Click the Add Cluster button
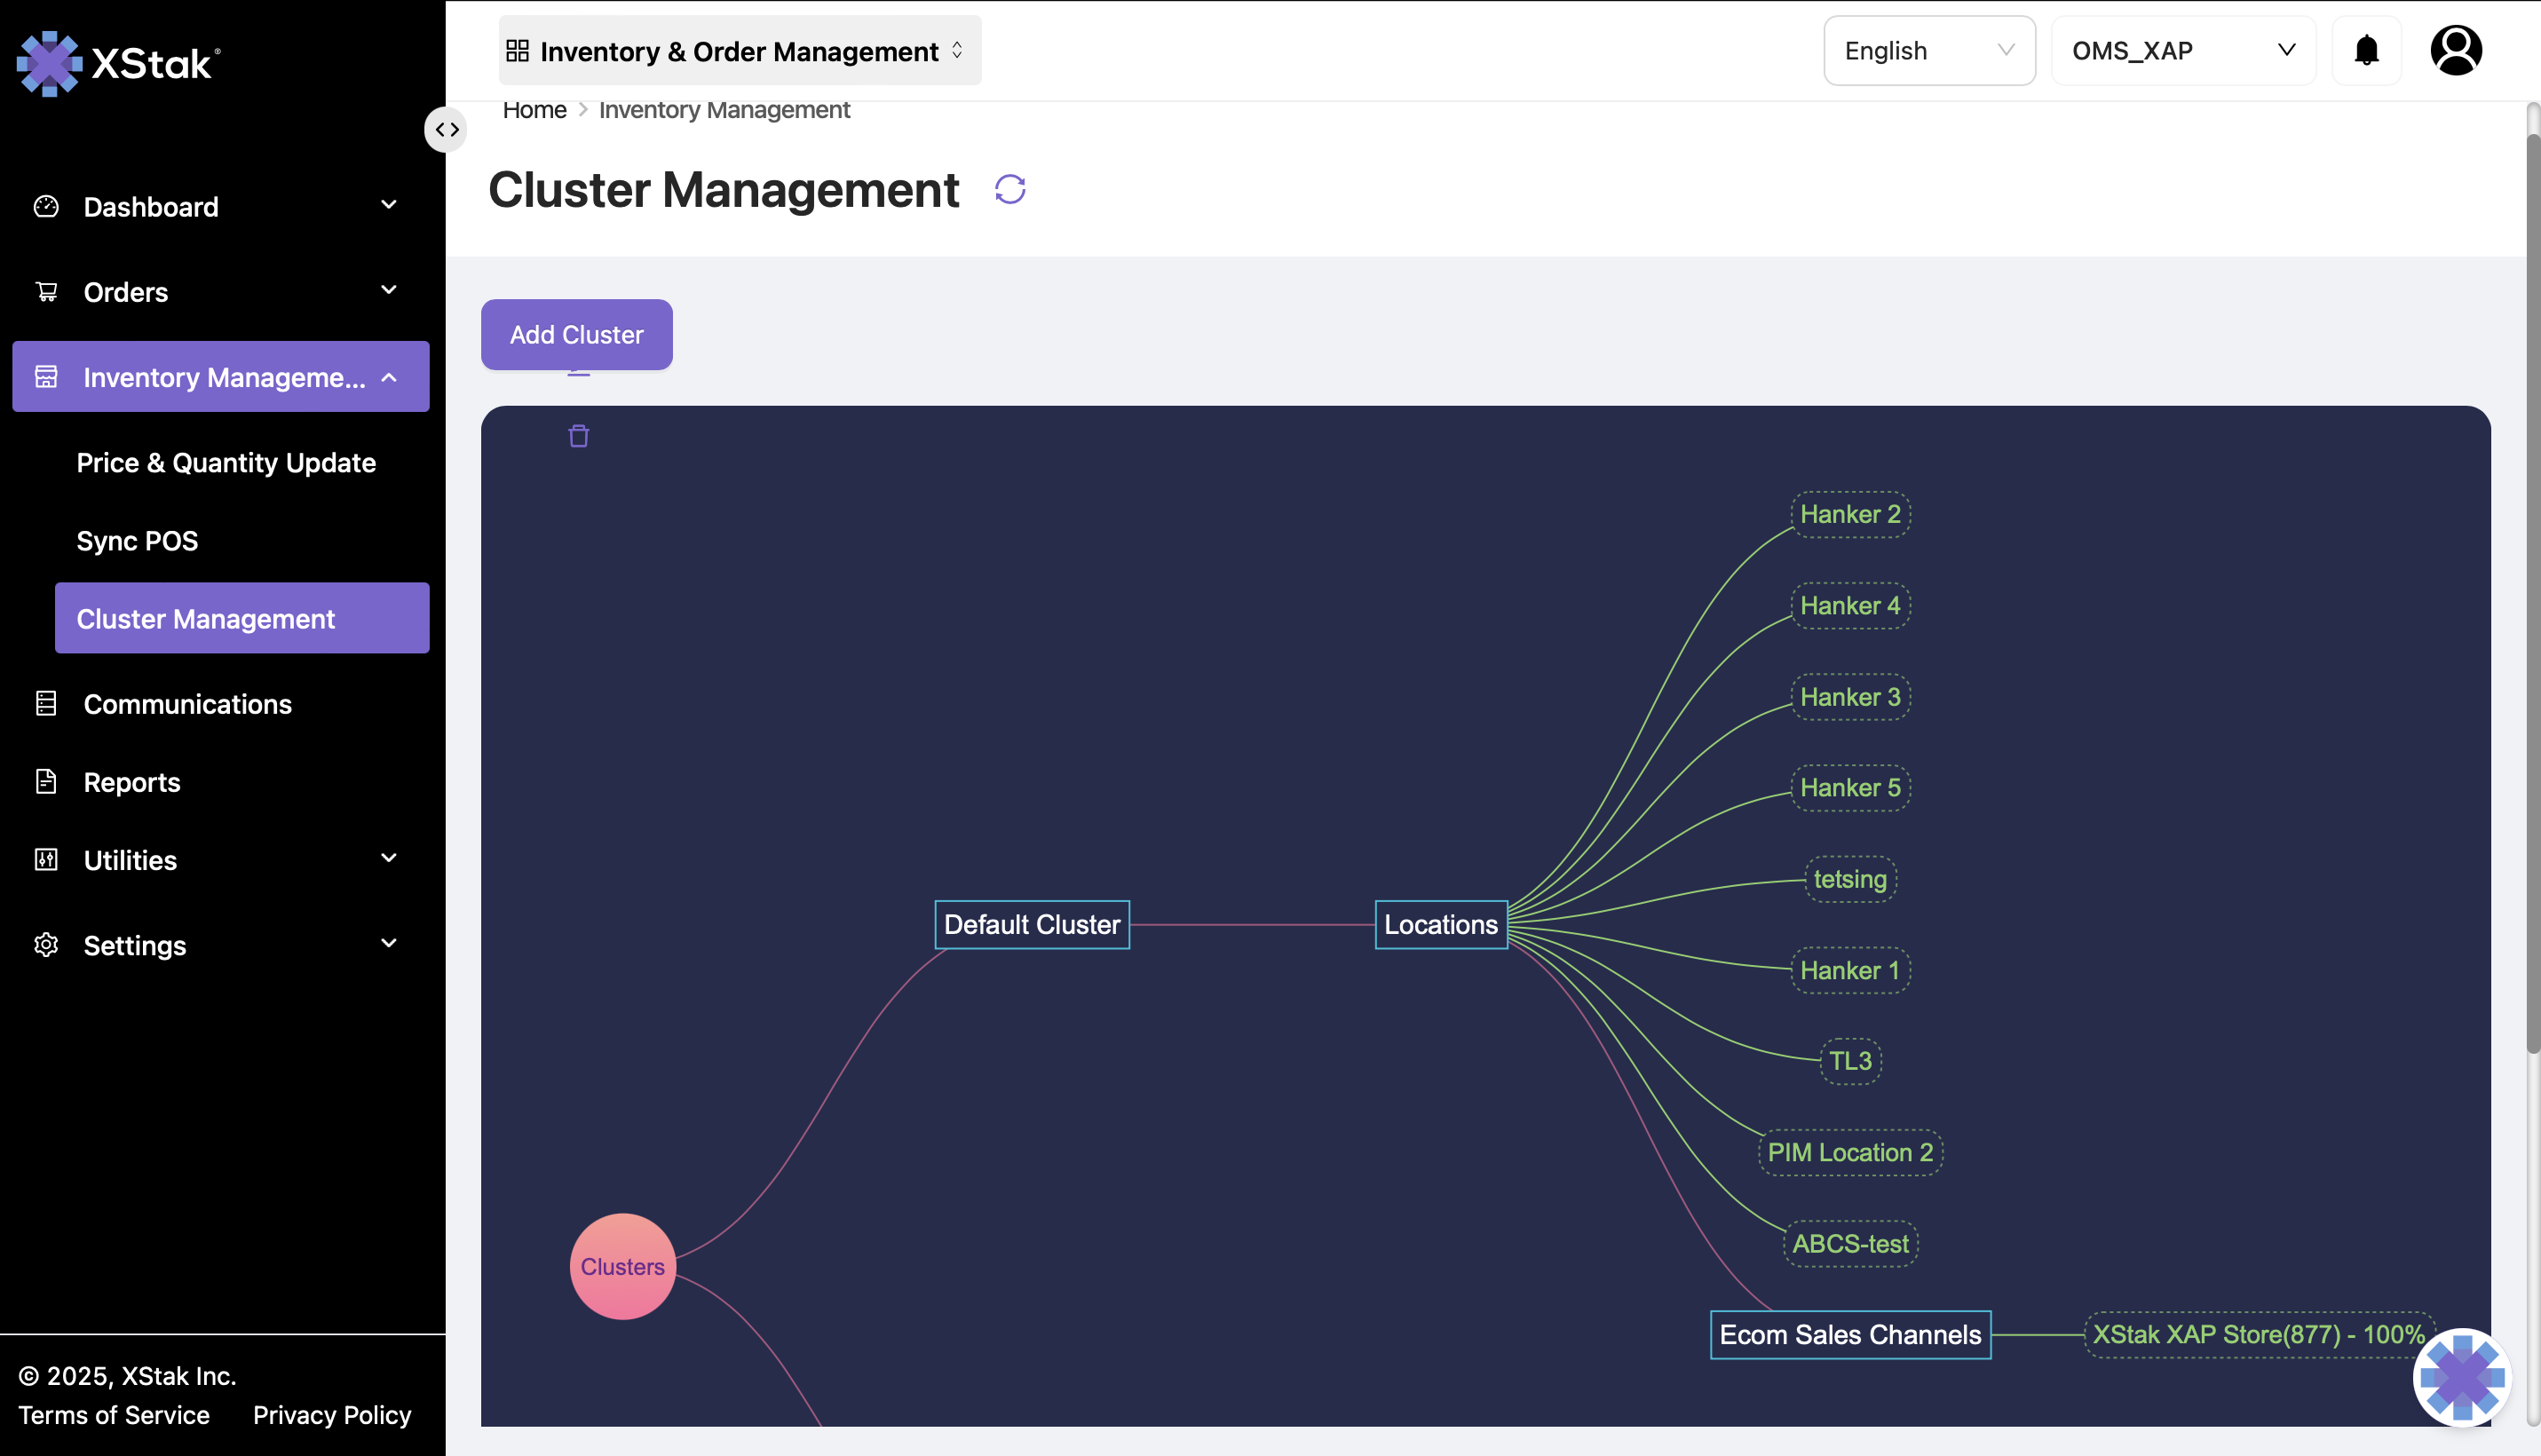 tap(576, 334)
